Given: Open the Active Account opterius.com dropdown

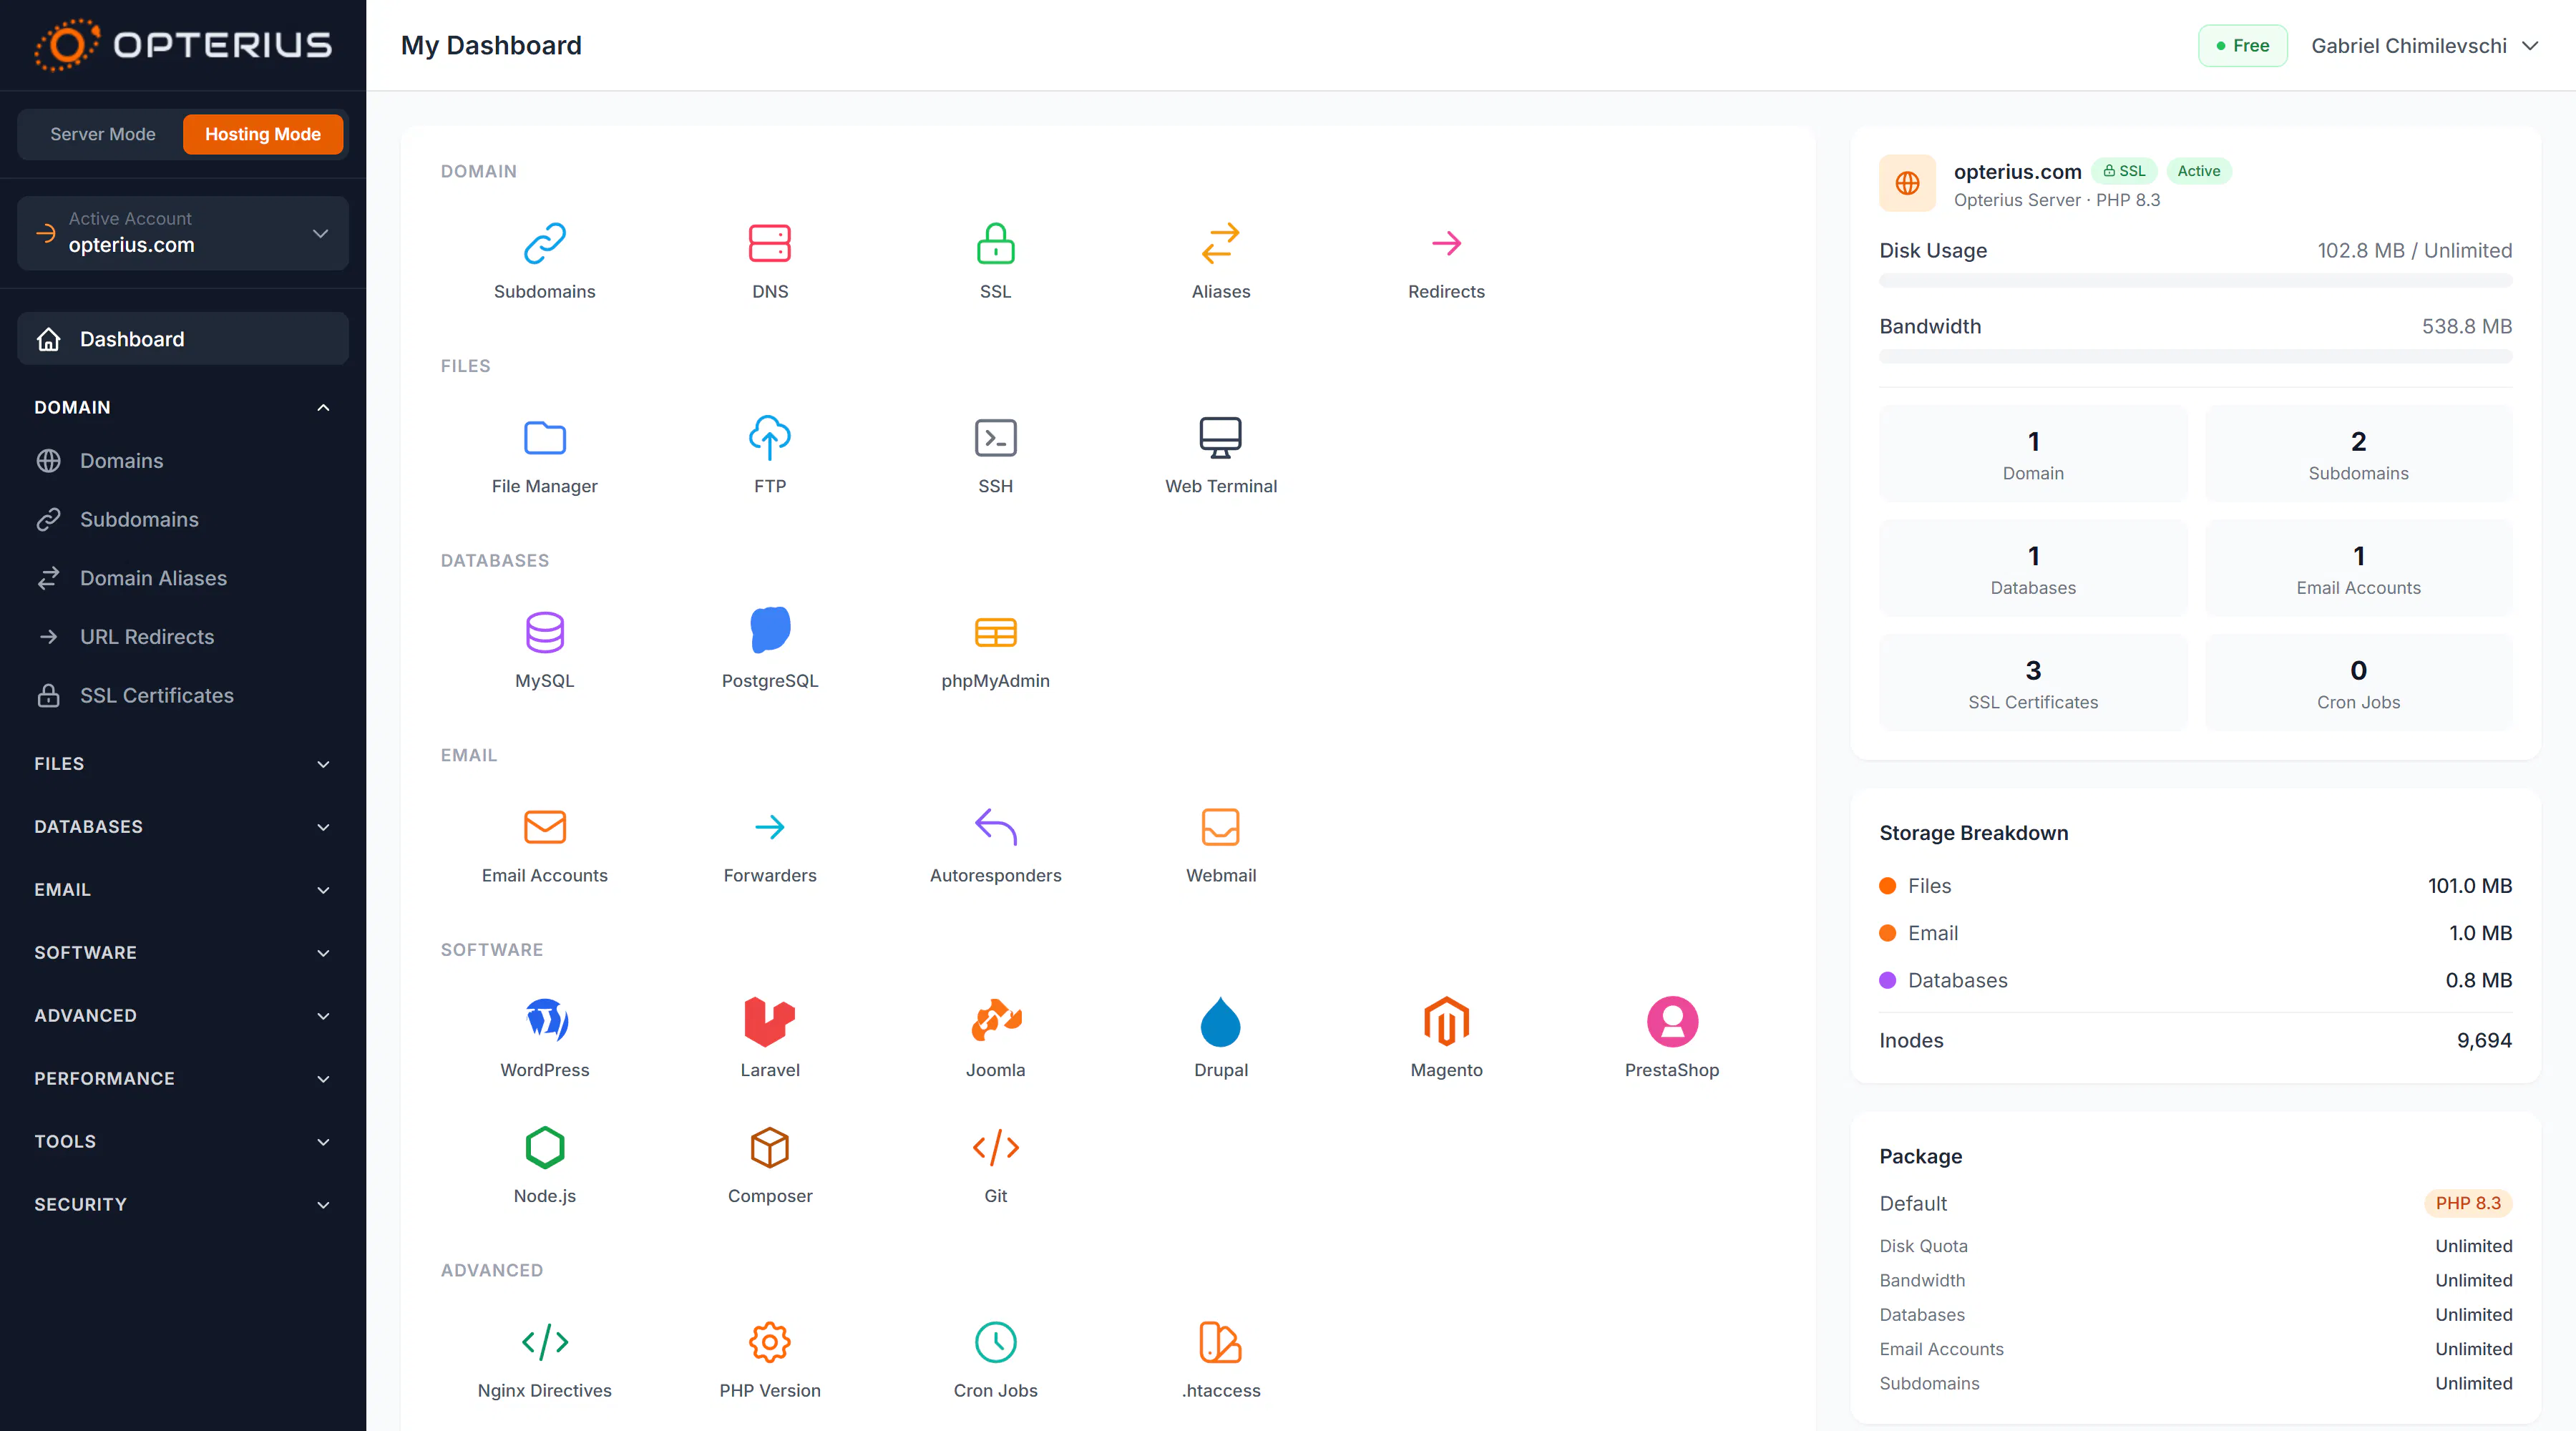Looking at the screenshot, I should click(183, 233).
